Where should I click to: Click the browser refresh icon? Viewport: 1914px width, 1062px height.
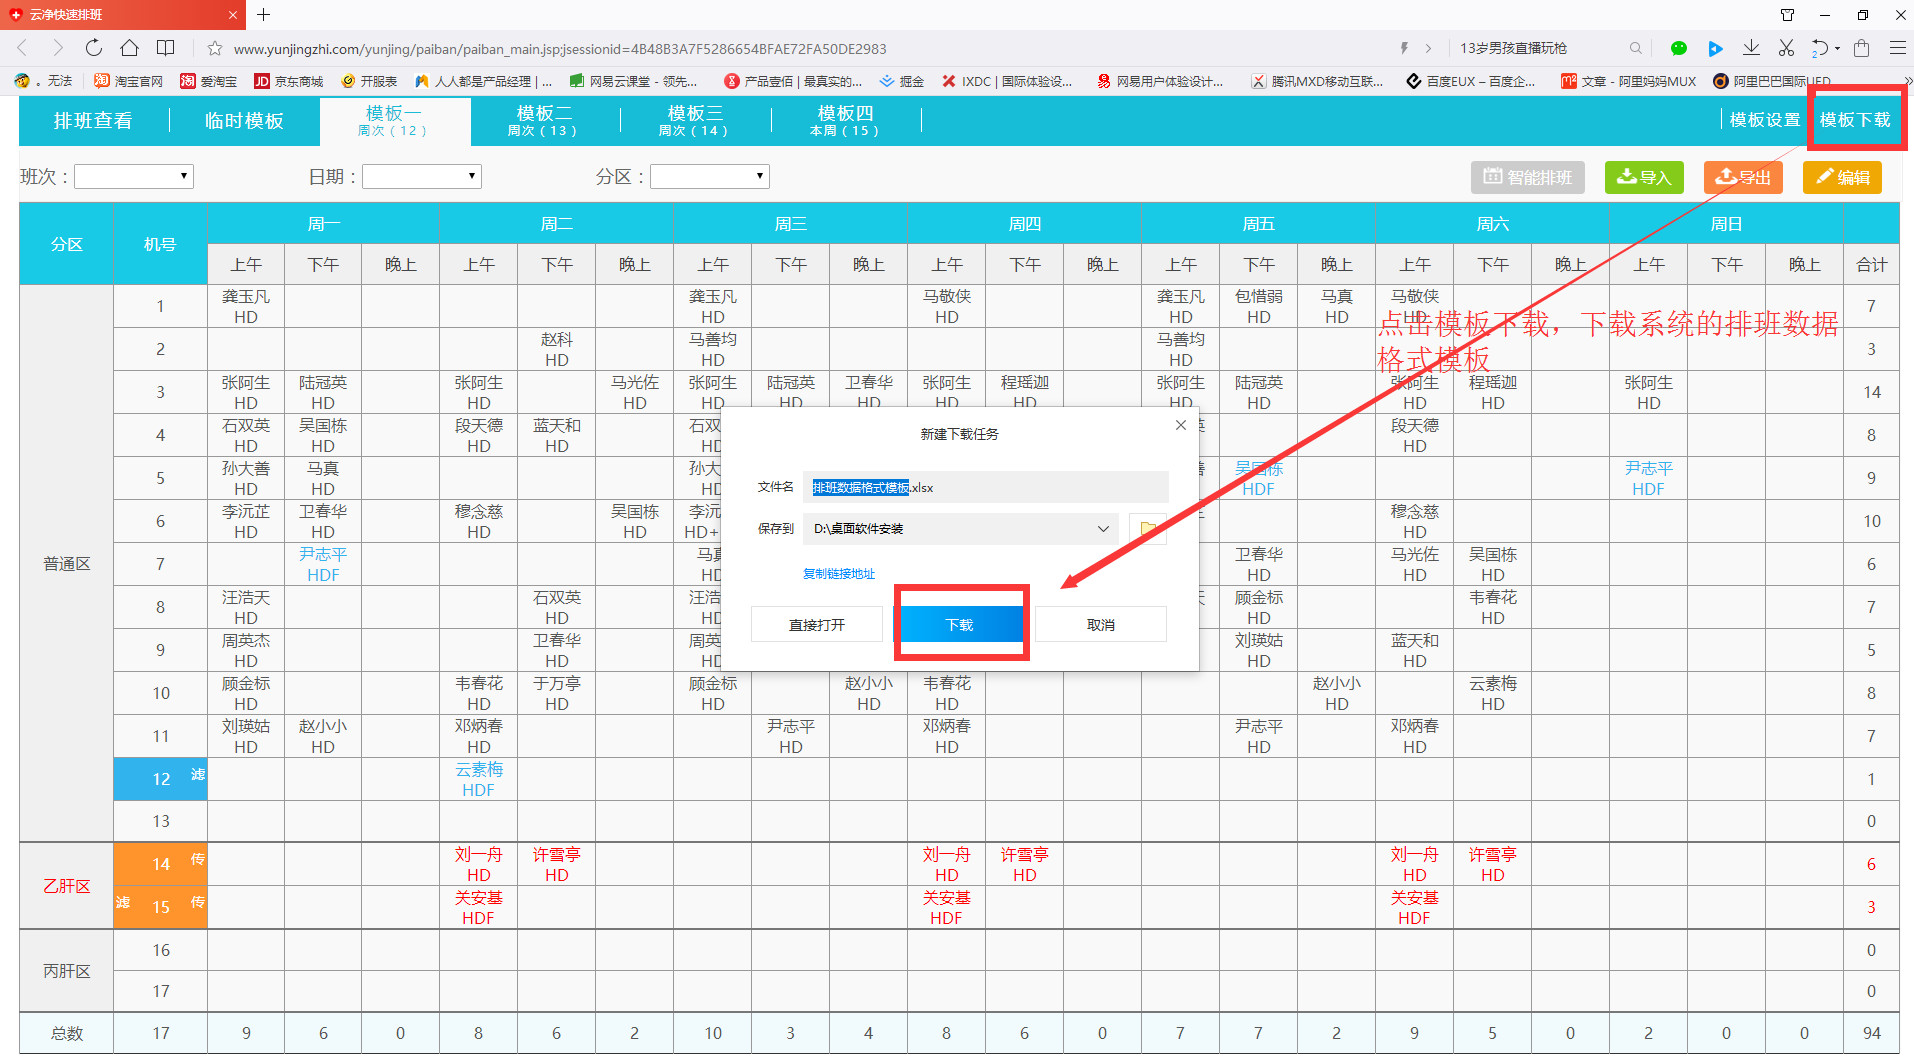point(93,48)
